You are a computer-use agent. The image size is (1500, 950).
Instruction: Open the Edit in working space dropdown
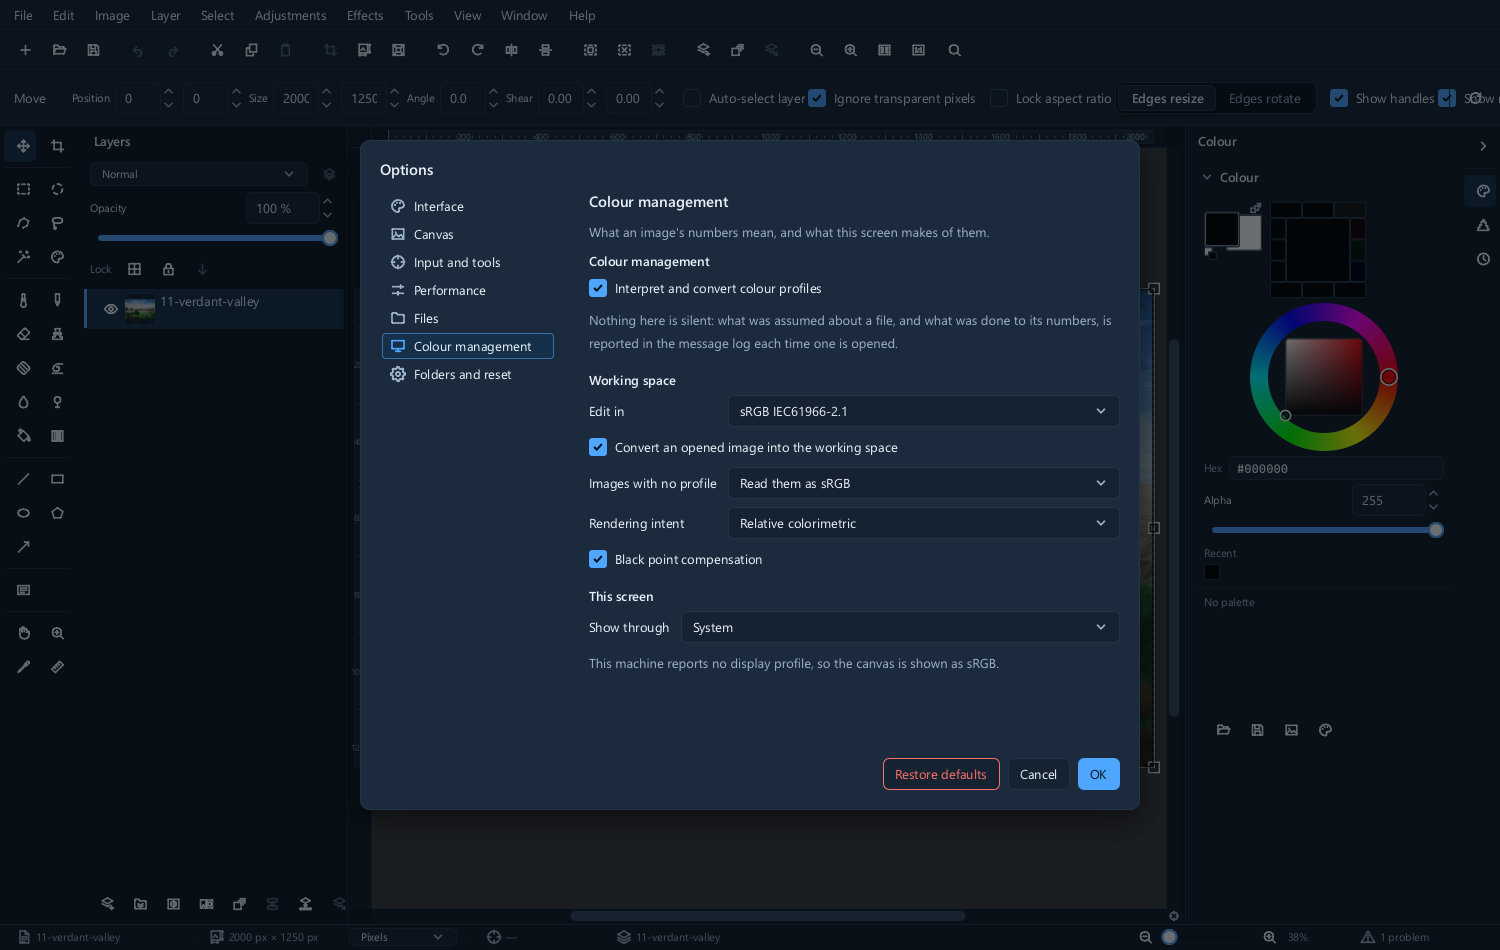[x=923, y=411]
